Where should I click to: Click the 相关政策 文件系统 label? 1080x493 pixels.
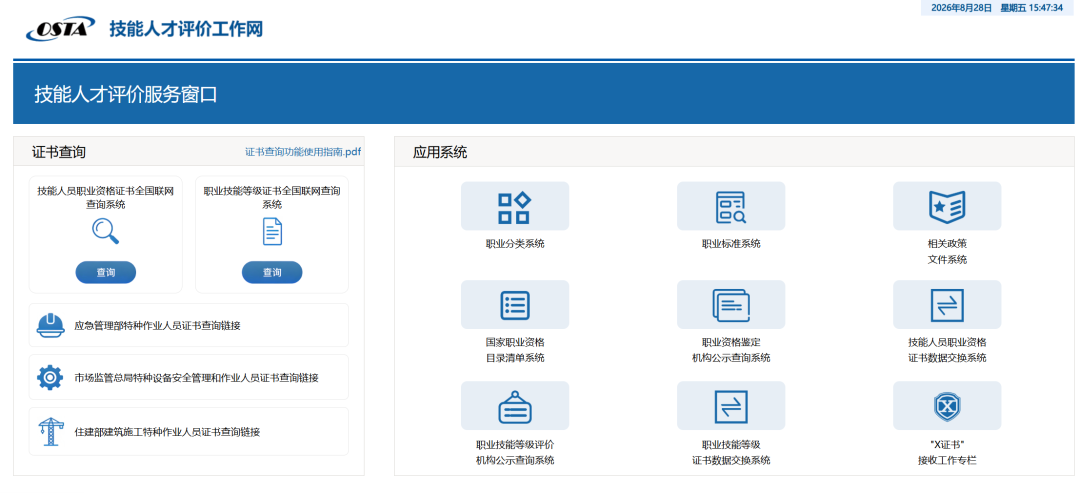point(947,251)
